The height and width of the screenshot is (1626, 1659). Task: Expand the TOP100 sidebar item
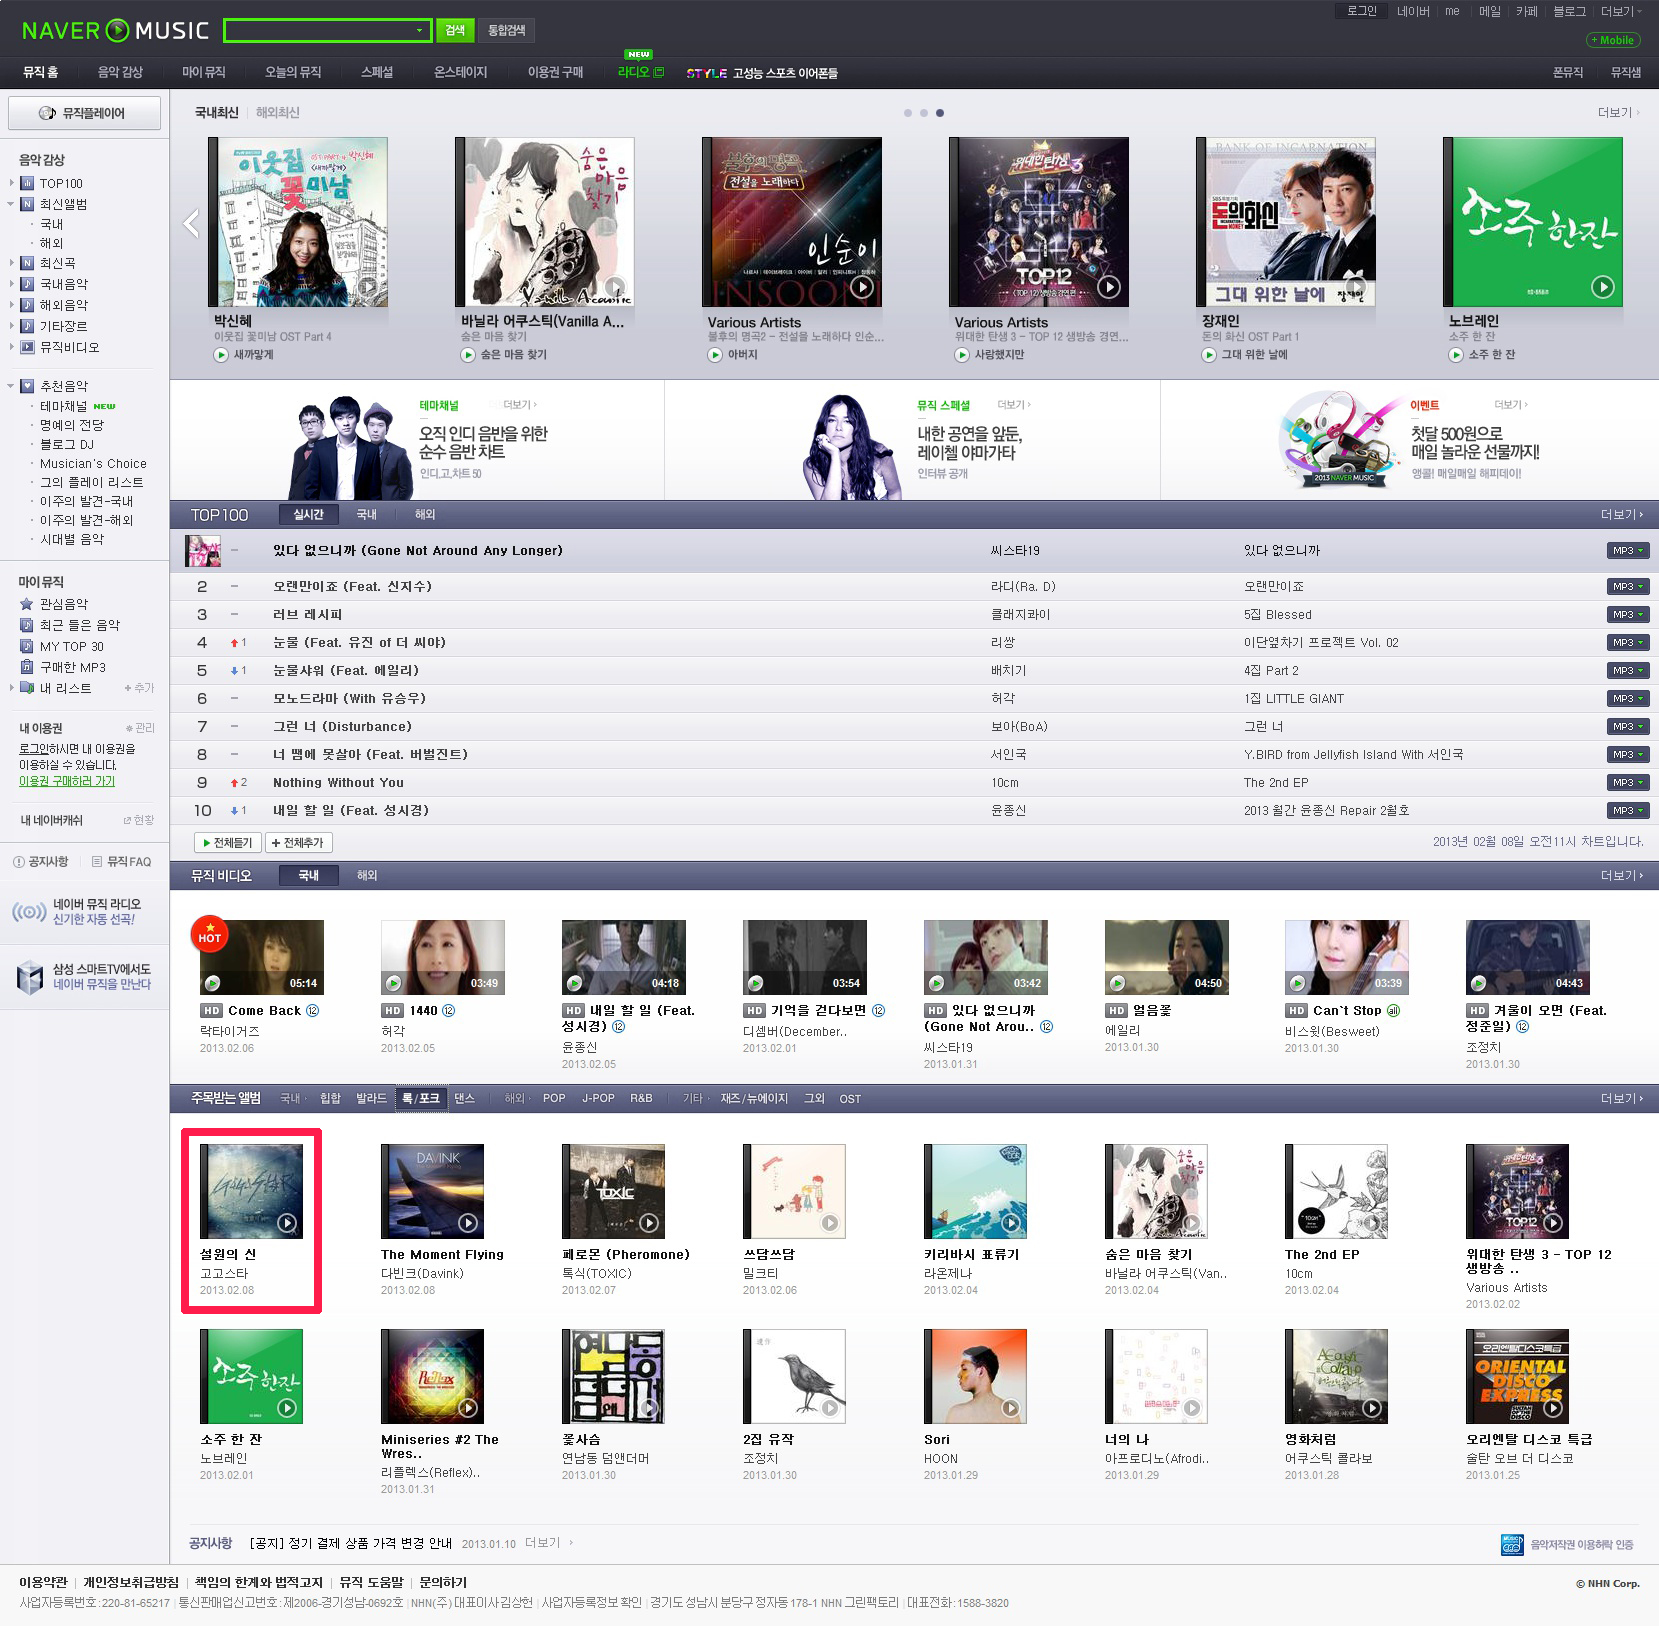(12, 183)
